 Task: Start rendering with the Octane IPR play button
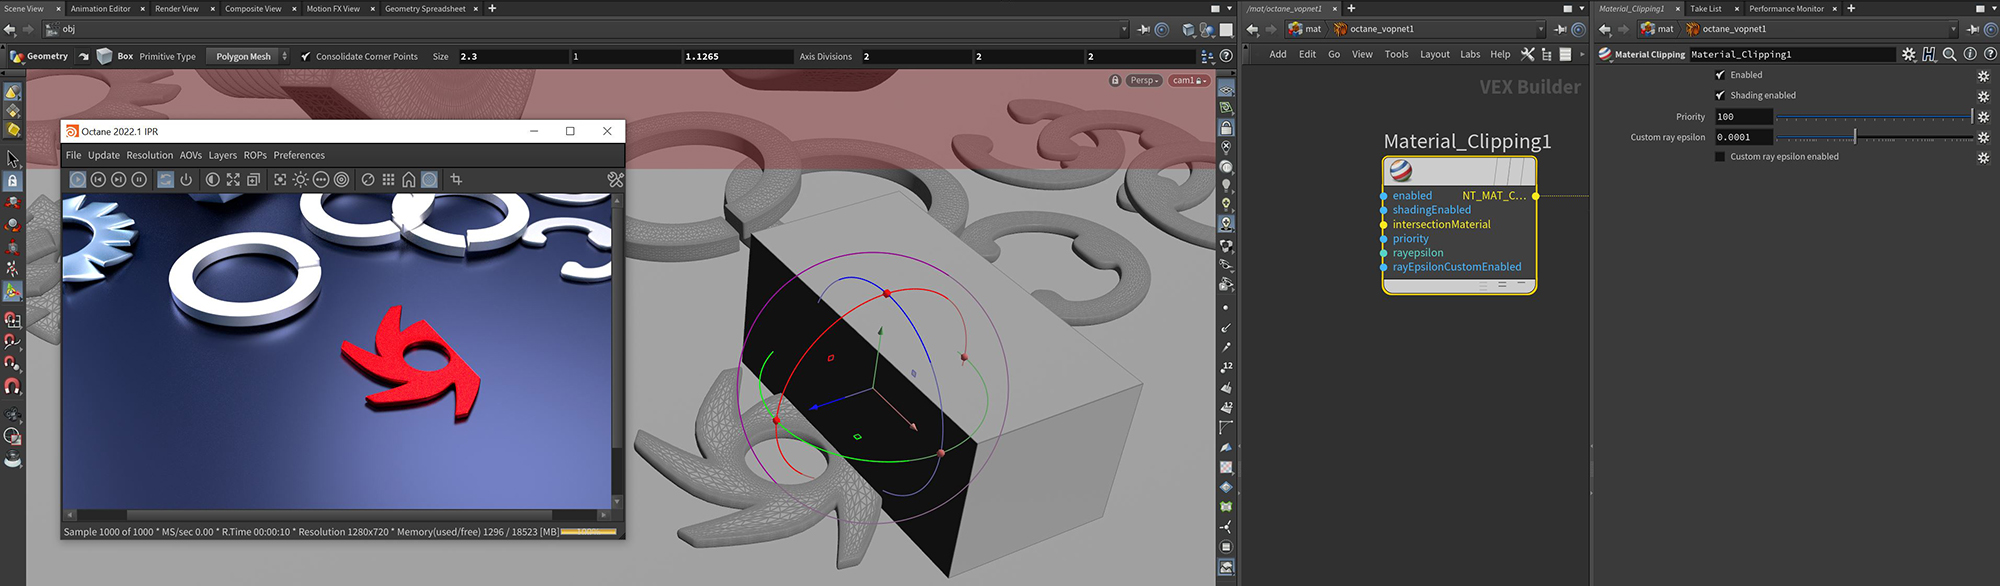tap(78, 180)
